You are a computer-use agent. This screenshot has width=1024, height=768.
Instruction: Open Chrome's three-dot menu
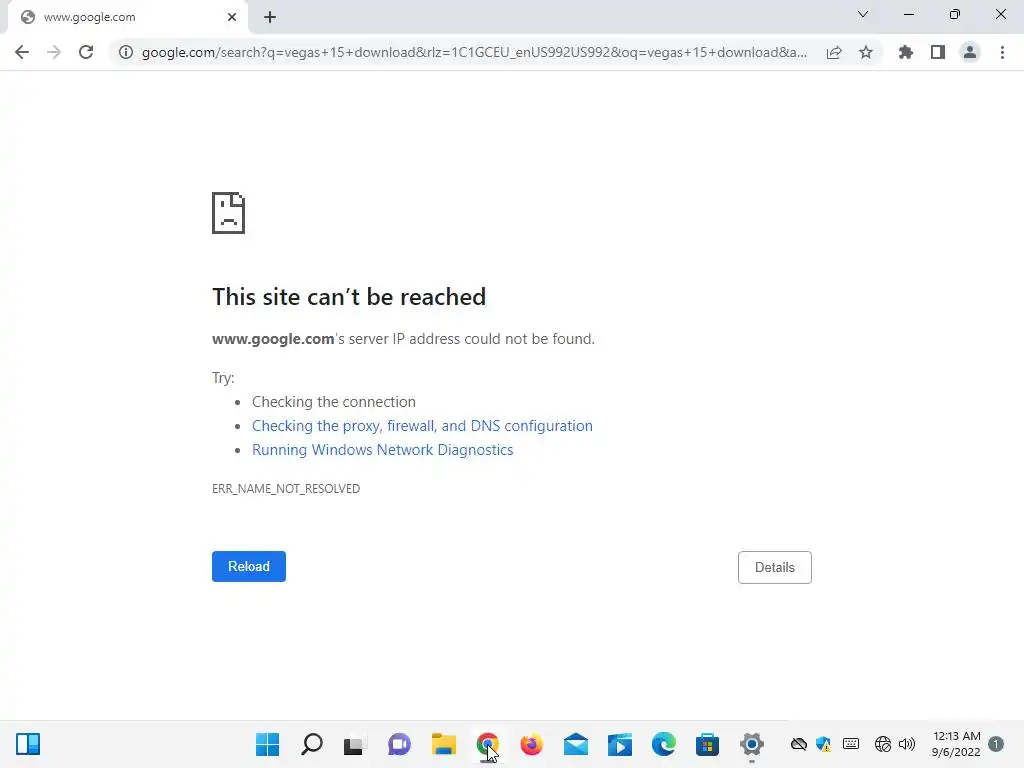coord(1002,52)
